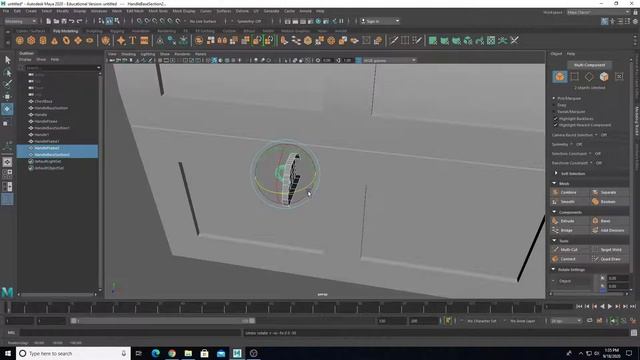
Task: Create a polygon torus from the shelf
Action: (x=66, y=40)
